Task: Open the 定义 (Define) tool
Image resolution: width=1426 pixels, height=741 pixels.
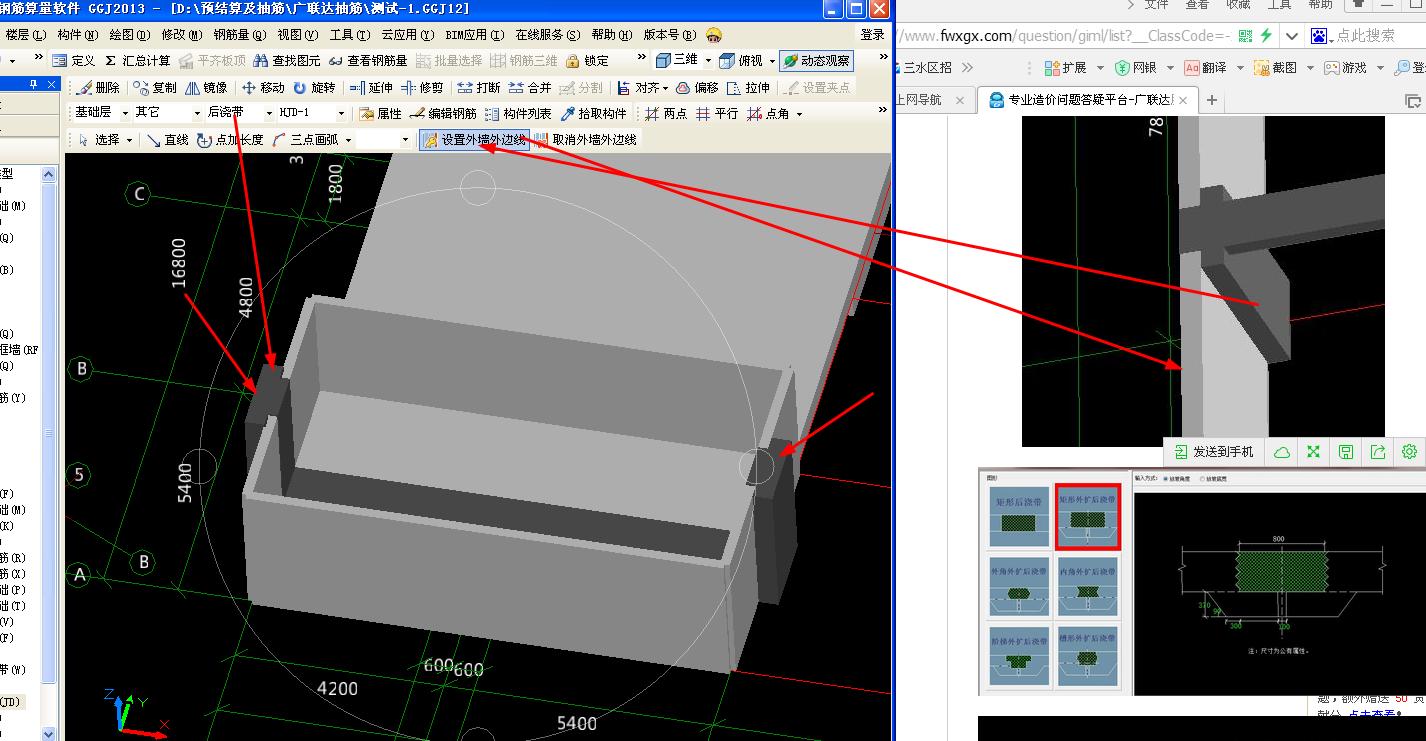Action: [73, 61]
